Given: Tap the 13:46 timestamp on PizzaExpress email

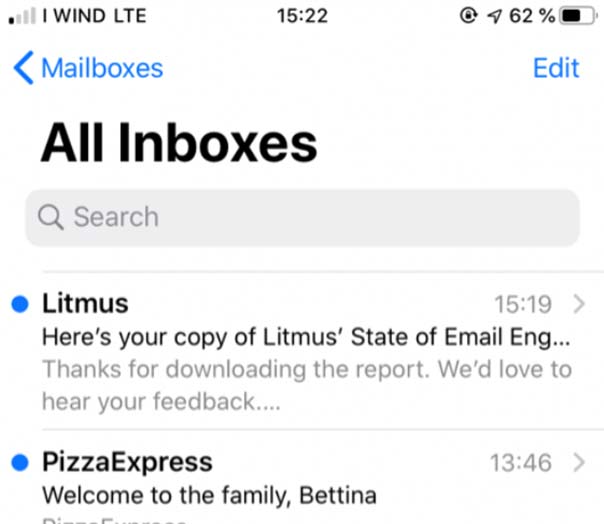Looking at the screenshot, I should (x=520, y=462).
